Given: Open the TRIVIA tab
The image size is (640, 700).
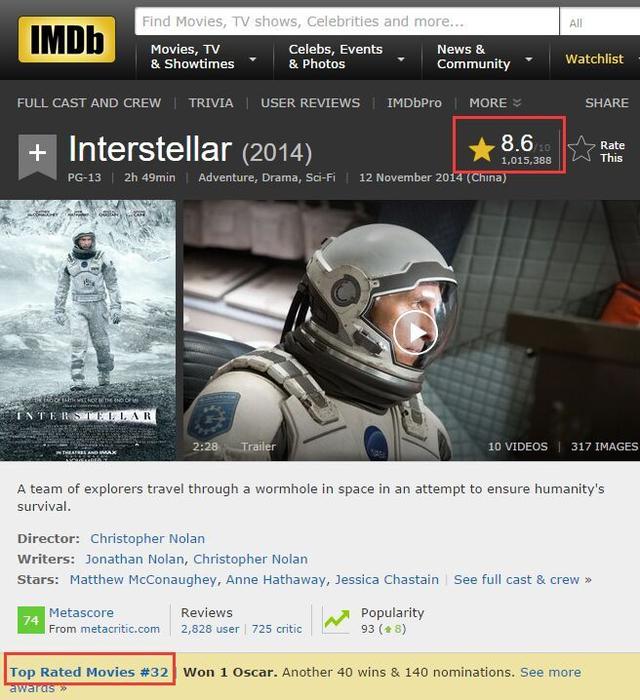Looking at the screenshot, I should pos(211,103).
